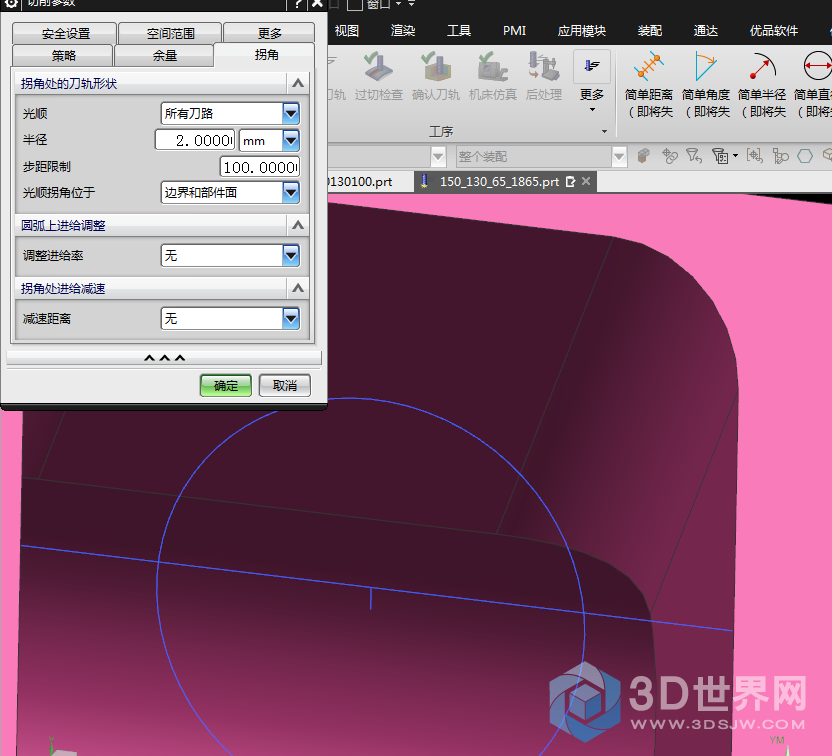The width and height of the screenshot is (832, 756).
Task: Switch to the 安全设置 tab
Action: click(x=65, y=33)
